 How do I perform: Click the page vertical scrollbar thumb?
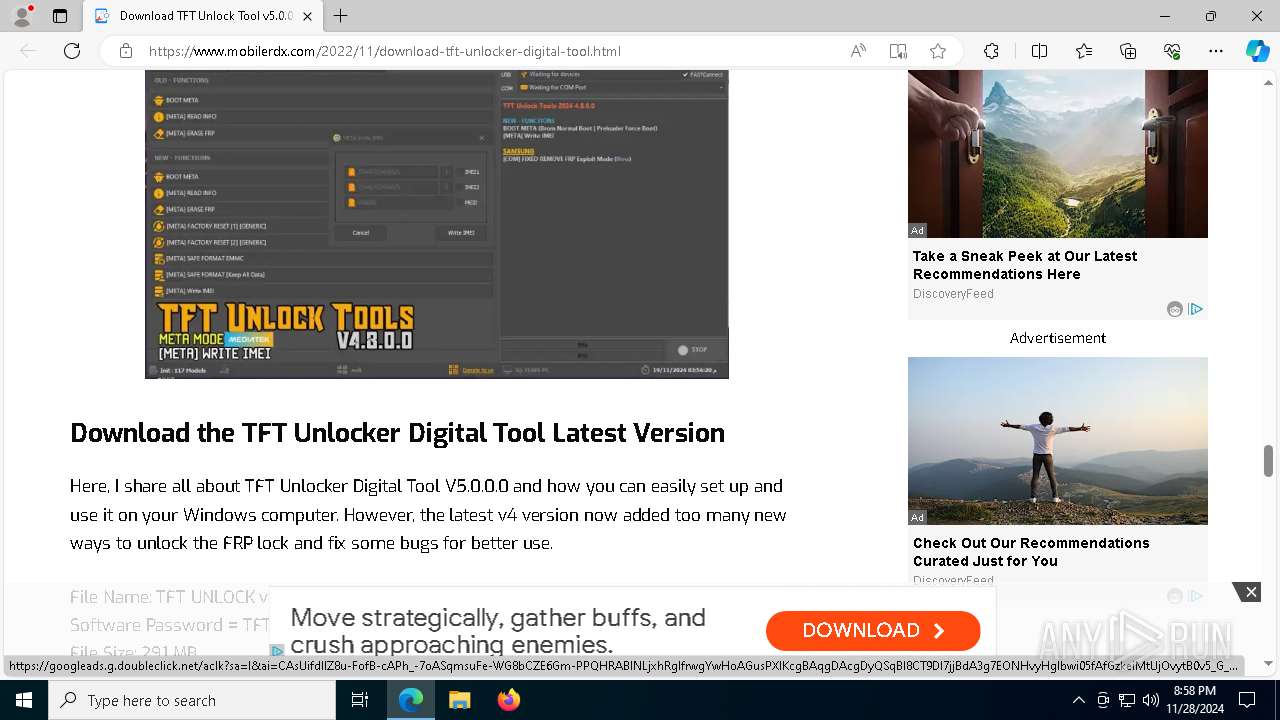coord(1268,461)
